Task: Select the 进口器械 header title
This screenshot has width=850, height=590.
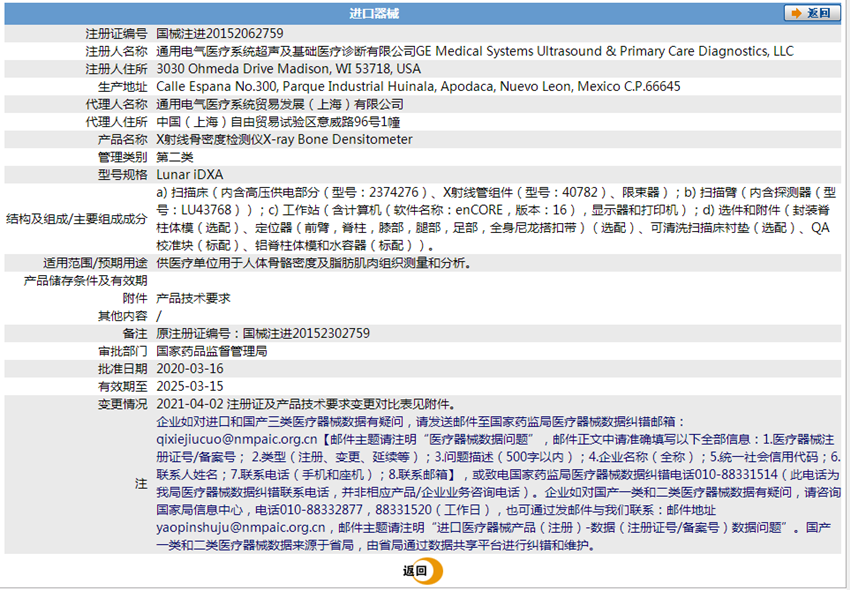Action: tap(374, 14)
